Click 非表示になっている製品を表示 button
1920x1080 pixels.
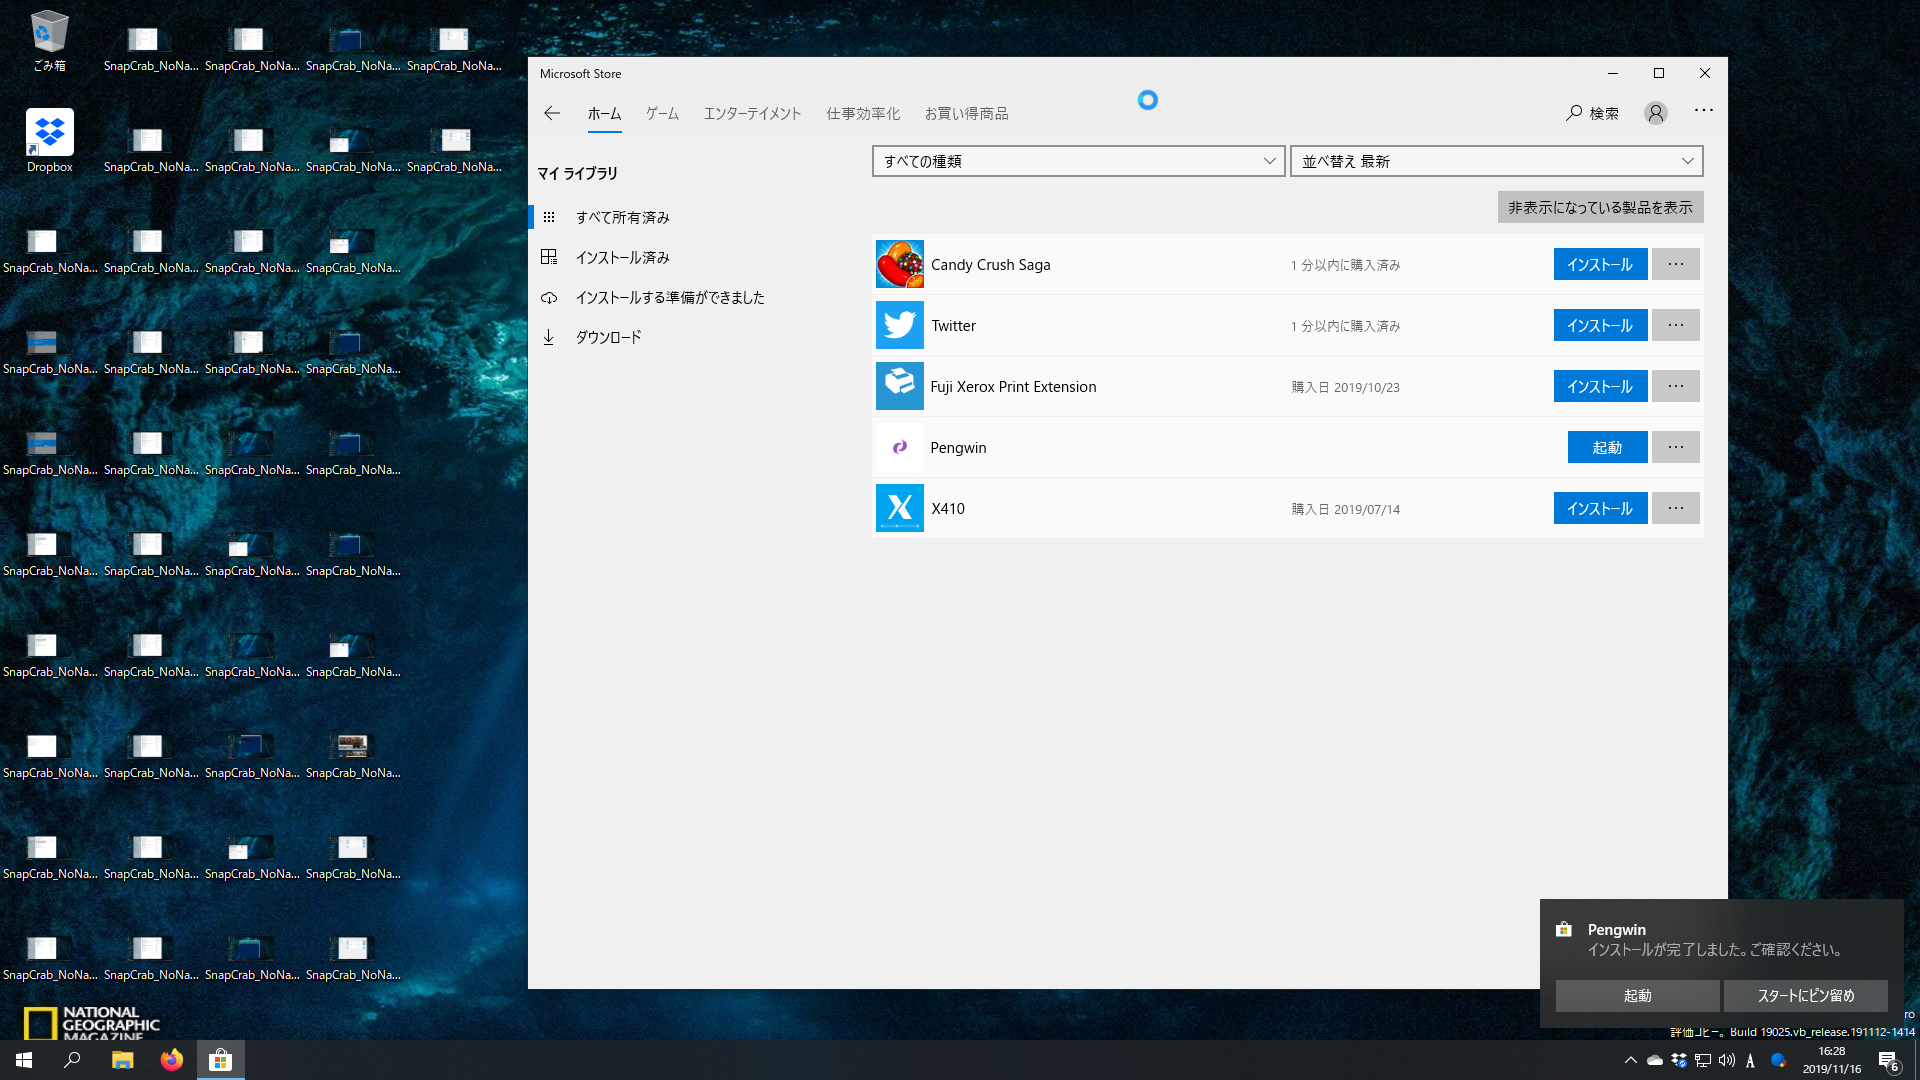pyautogui.click(x=1600, y=207)
